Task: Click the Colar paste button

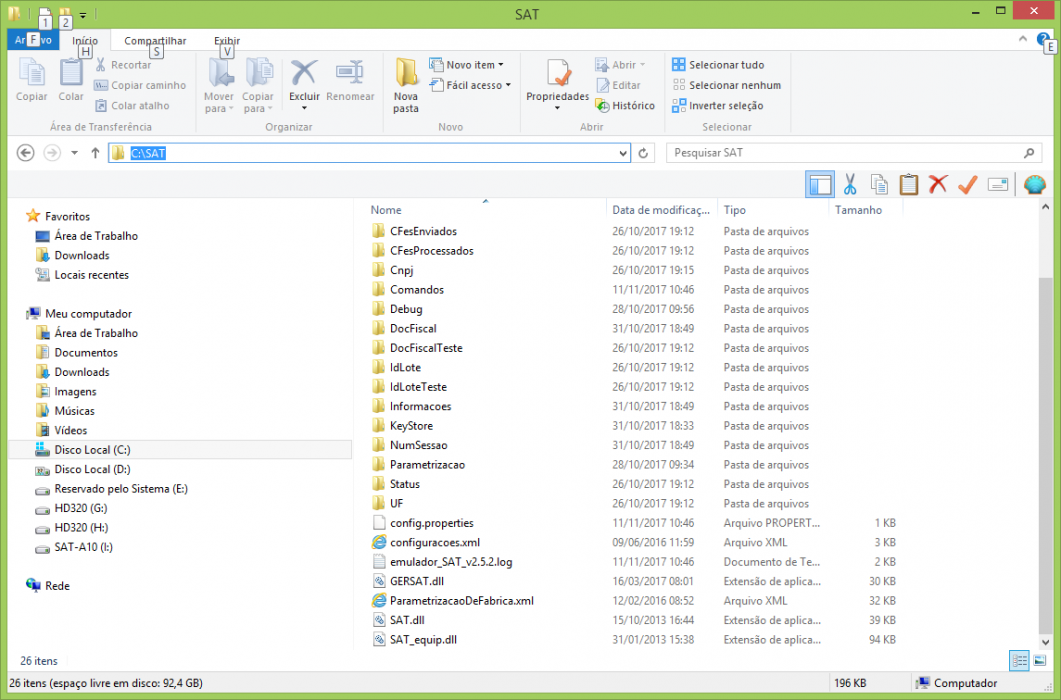Action: click(x=70, y=80)
